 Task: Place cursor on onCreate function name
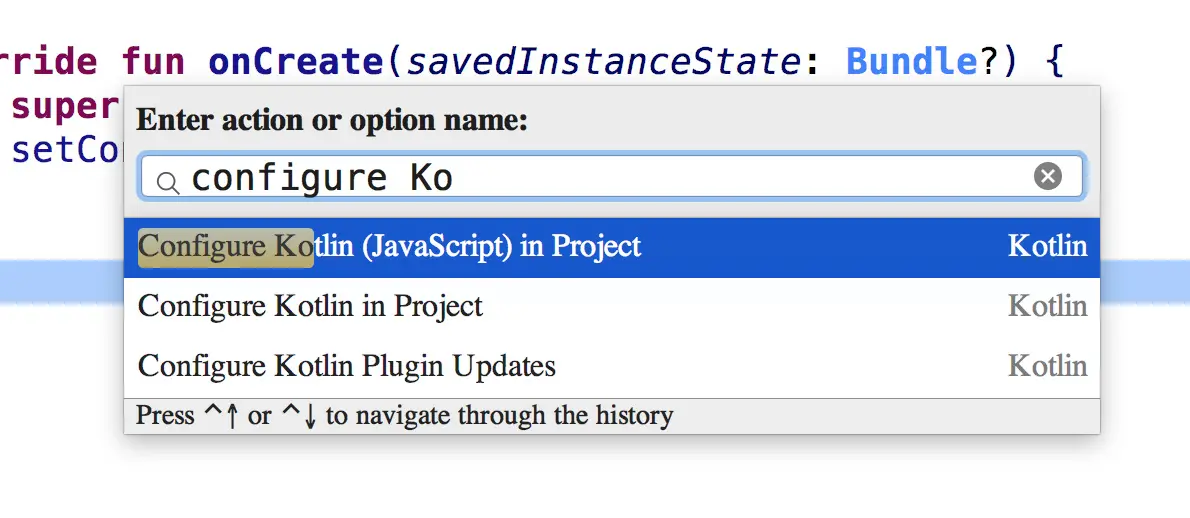point(293,62)
